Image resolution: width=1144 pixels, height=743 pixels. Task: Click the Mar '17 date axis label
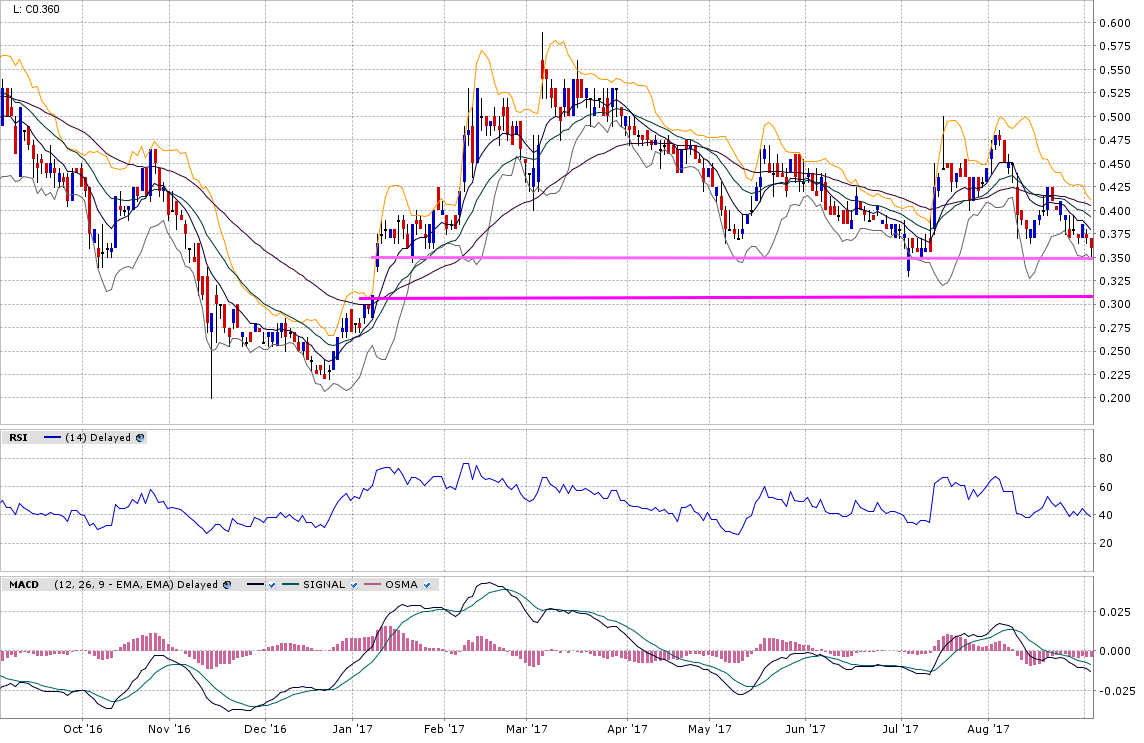(x=530, y=730)
